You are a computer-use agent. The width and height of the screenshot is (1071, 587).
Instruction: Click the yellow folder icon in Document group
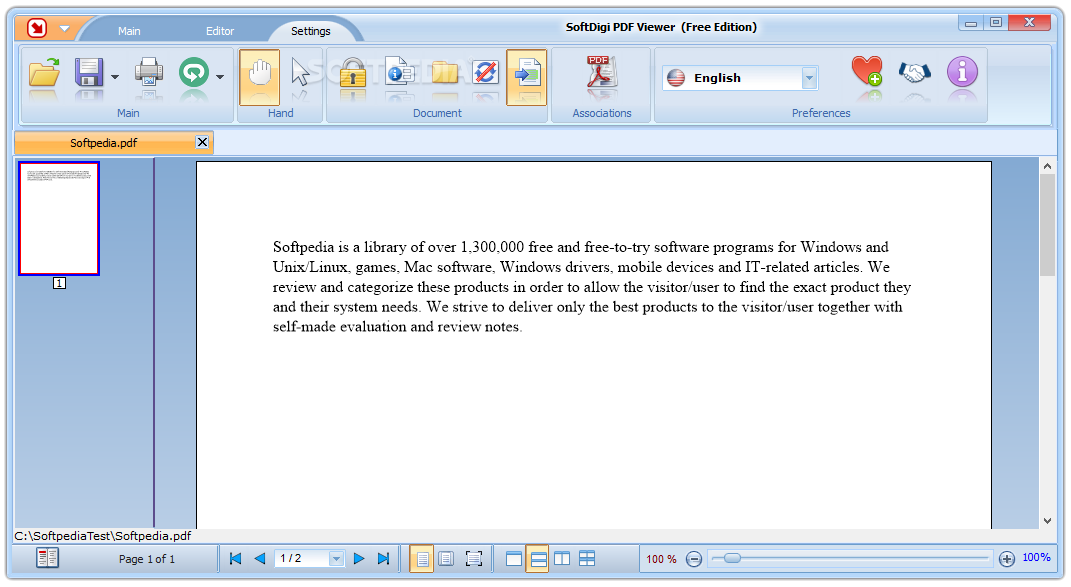444,72
